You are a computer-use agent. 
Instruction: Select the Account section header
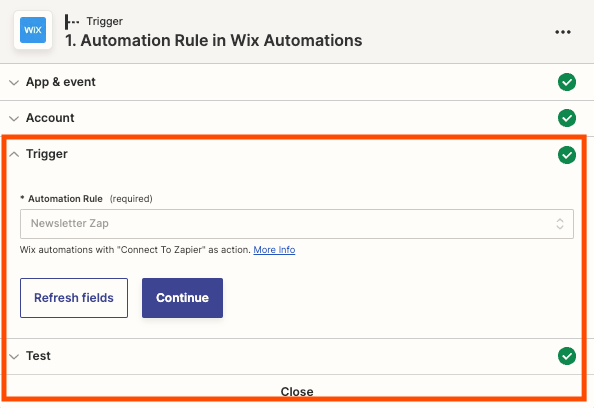[x=297, y=118]
